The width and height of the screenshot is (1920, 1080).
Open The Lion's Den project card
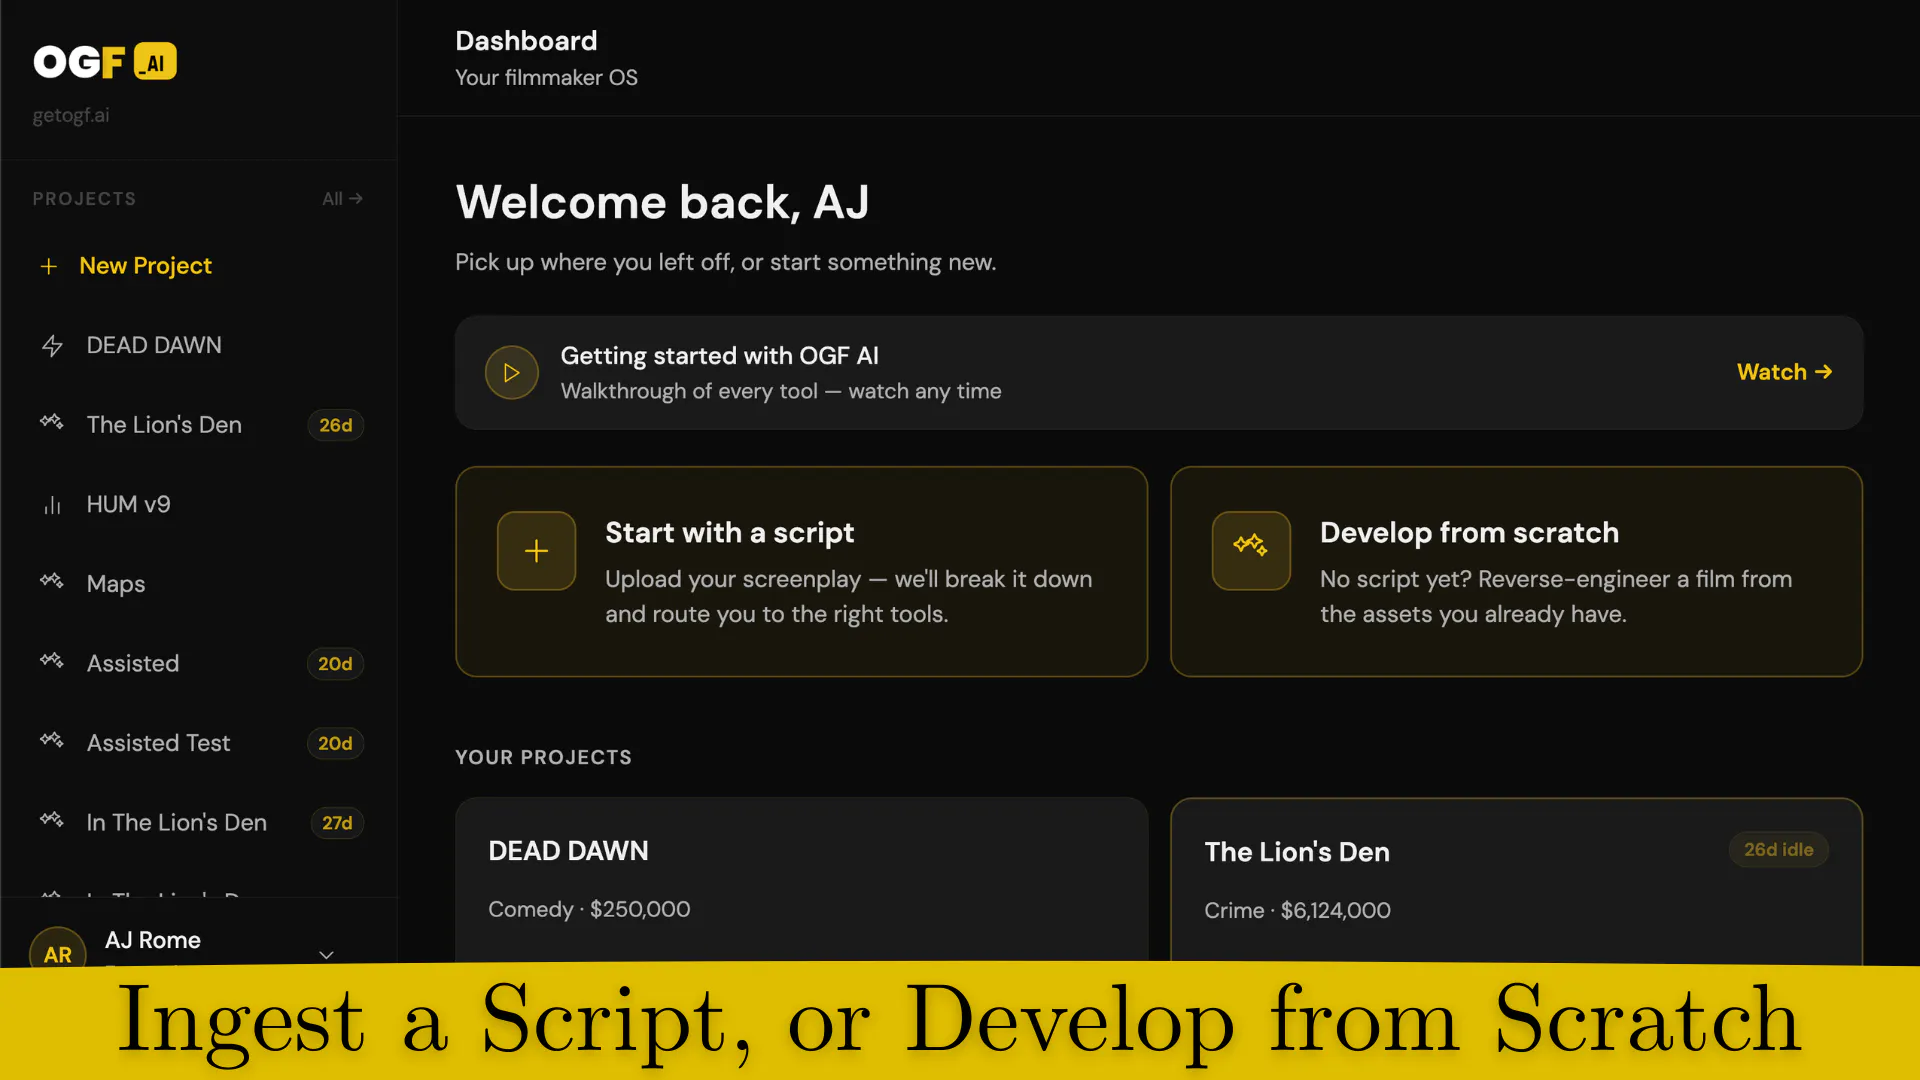(x=1516, y=881)
